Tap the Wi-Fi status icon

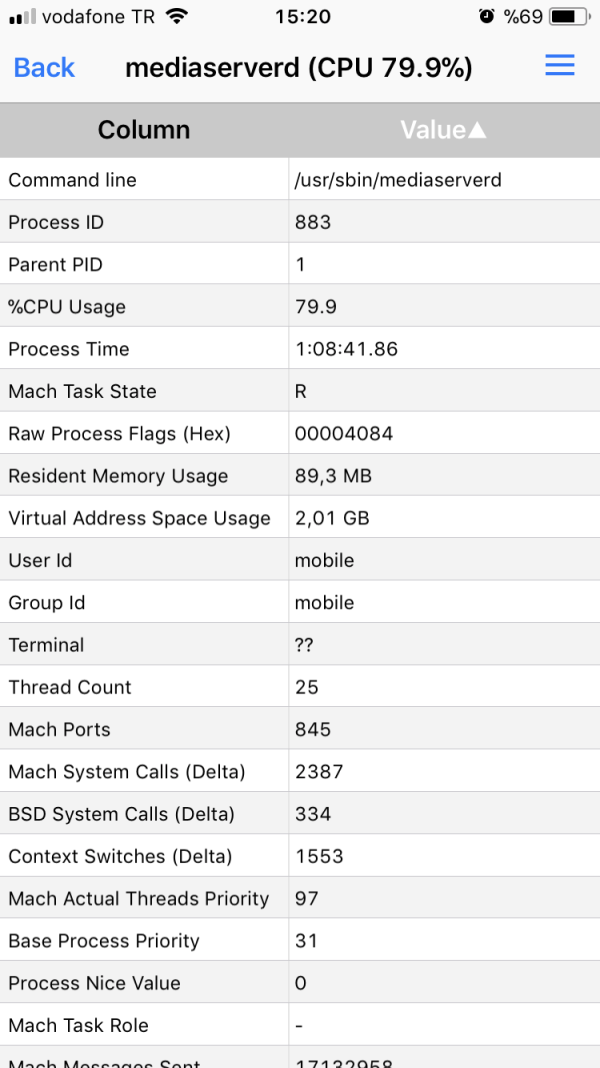(177, 16)
